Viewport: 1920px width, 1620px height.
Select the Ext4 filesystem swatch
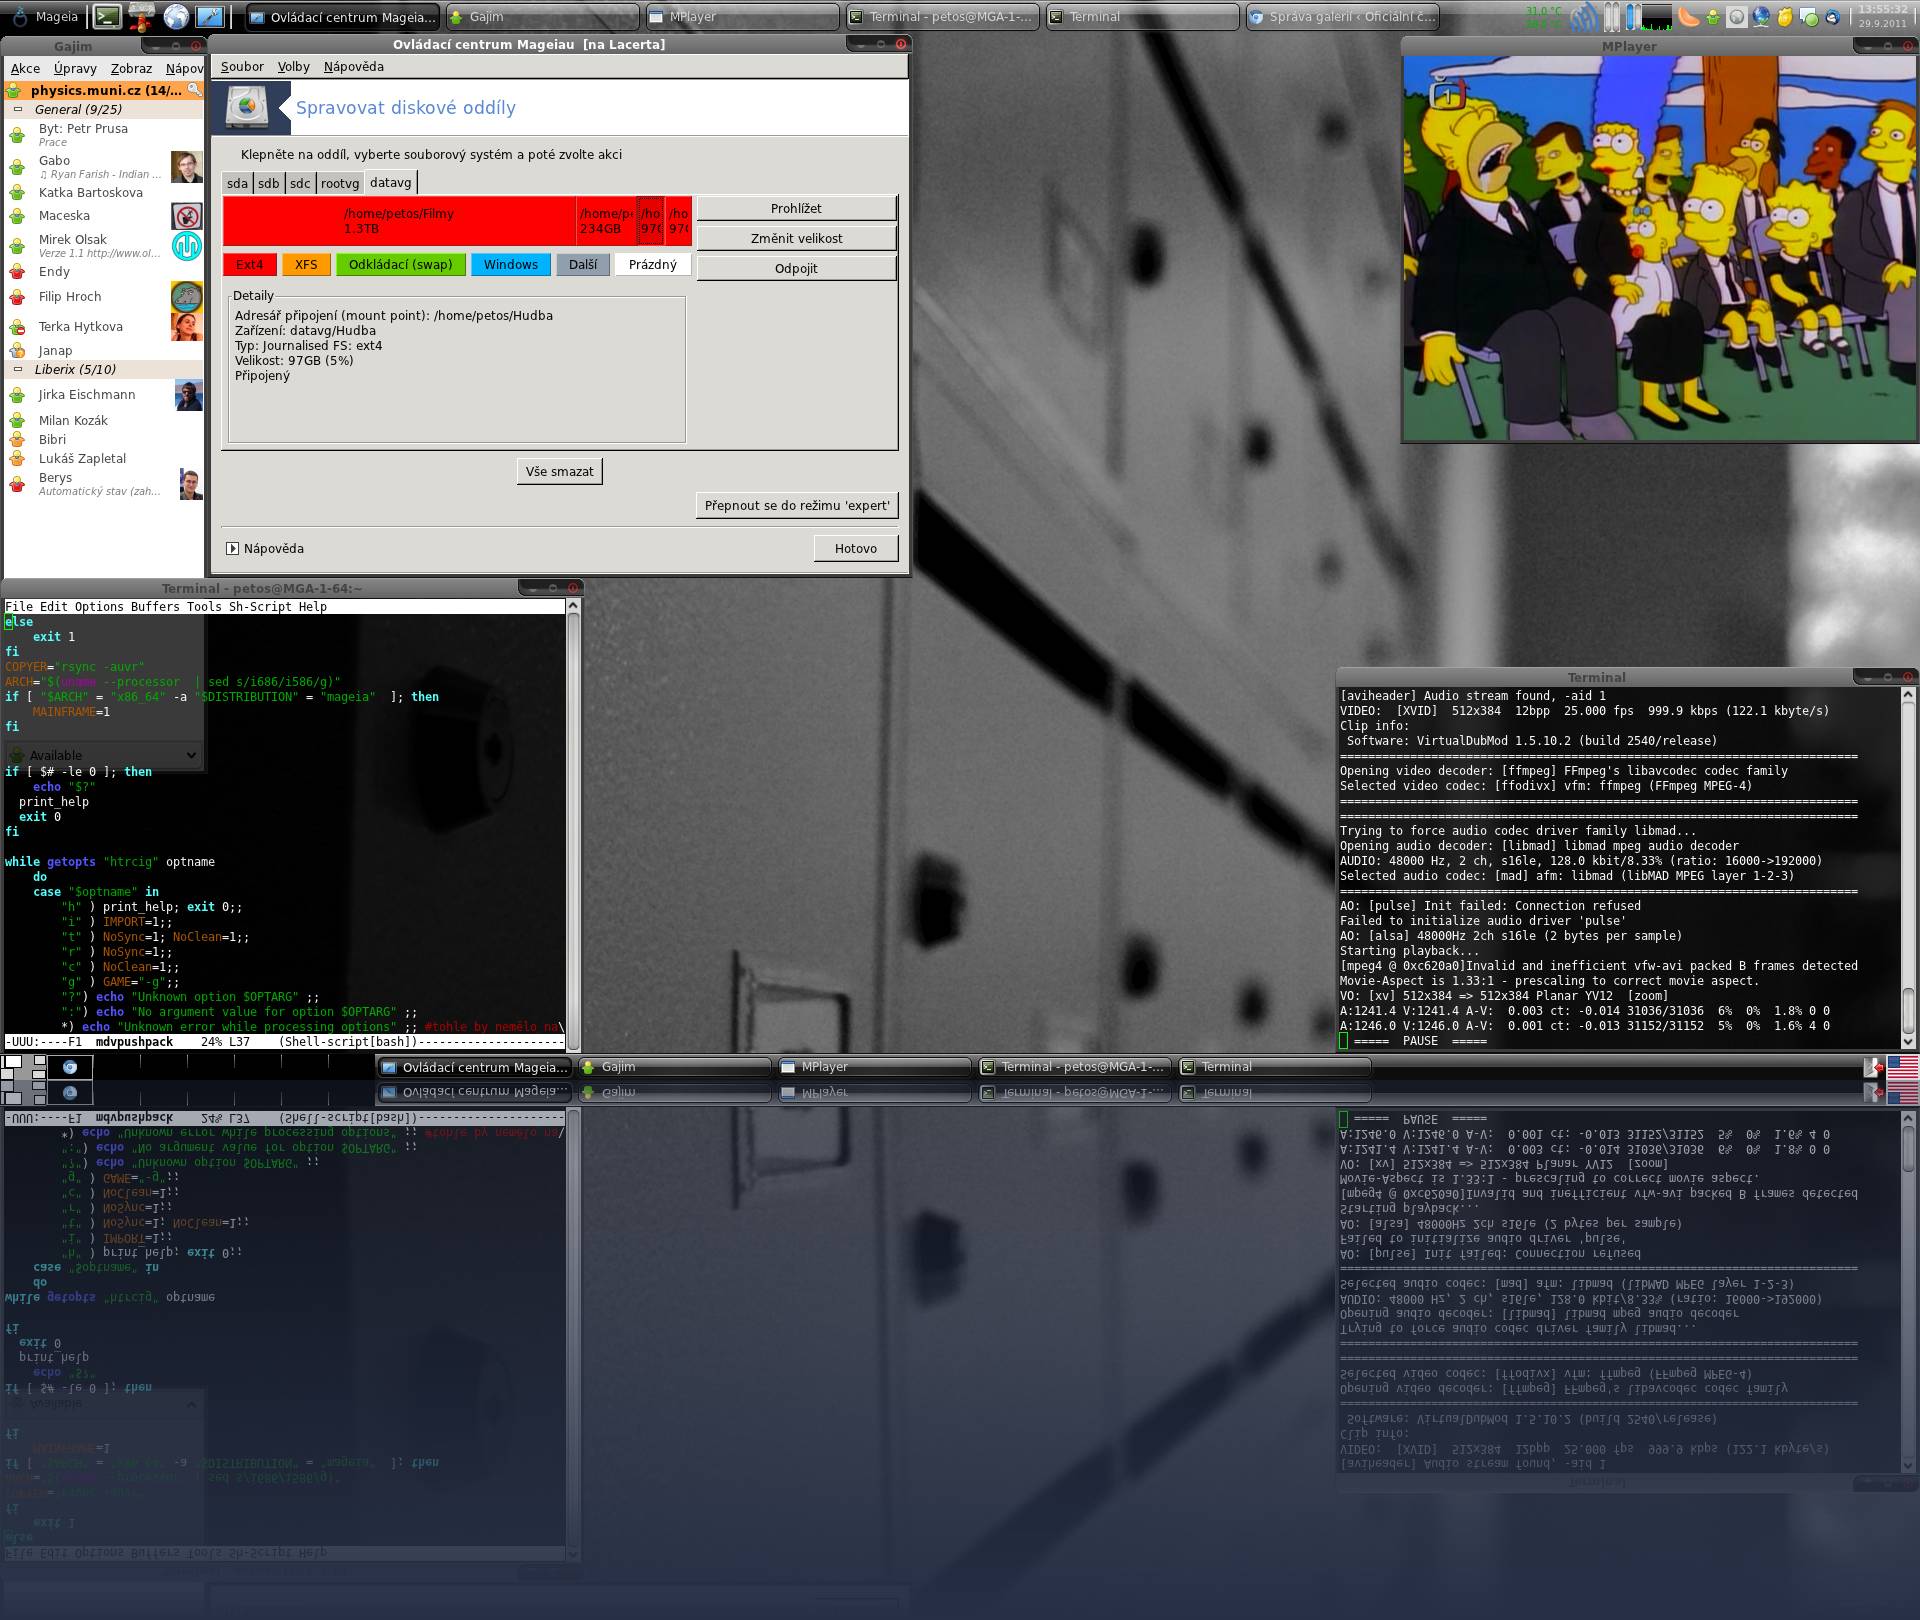coord(249,265)
